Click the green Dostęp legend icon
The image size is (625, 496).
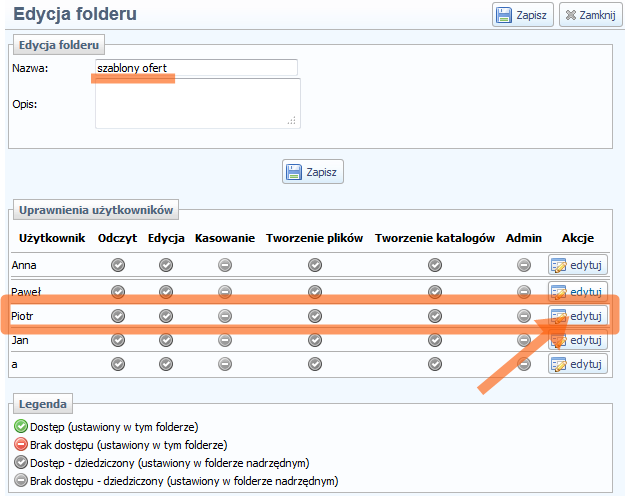click(20, 427)
